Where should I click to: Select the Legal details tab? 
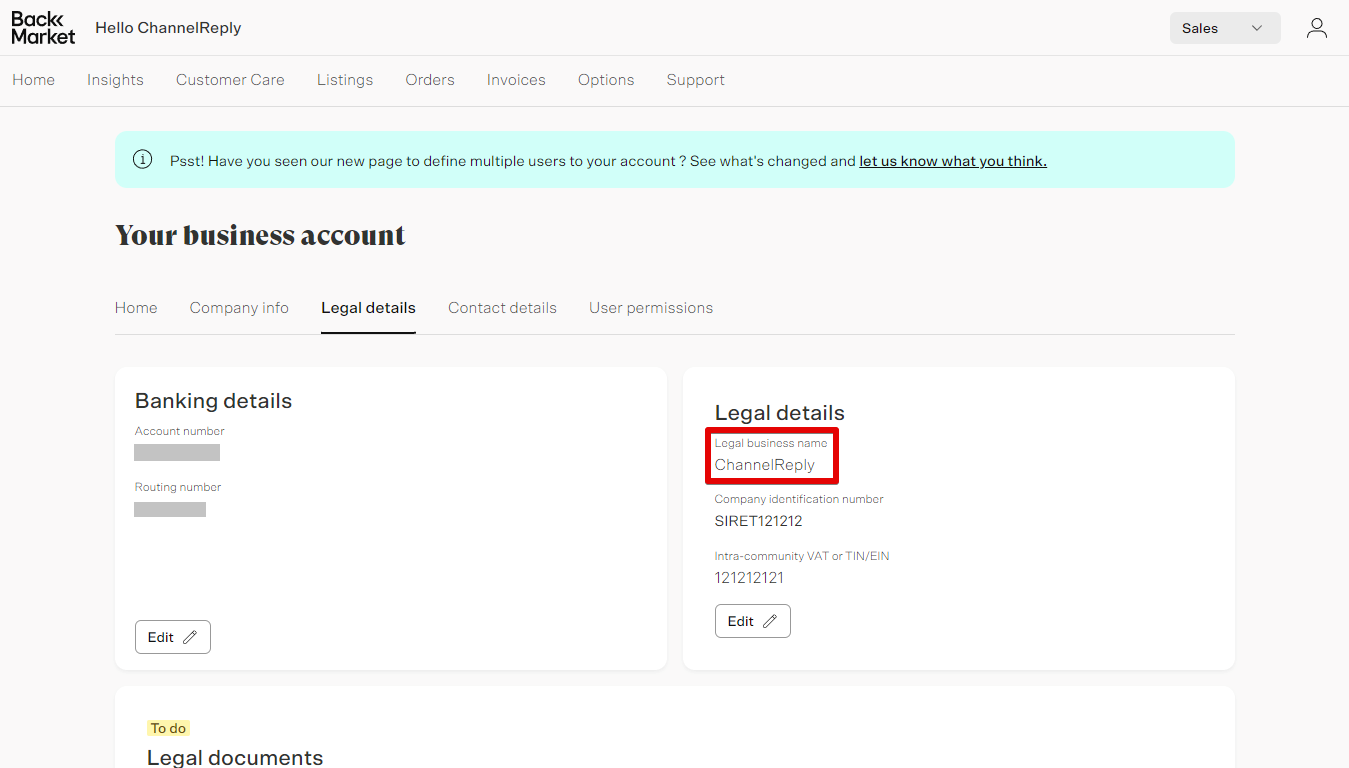click(x=368, y=308)
